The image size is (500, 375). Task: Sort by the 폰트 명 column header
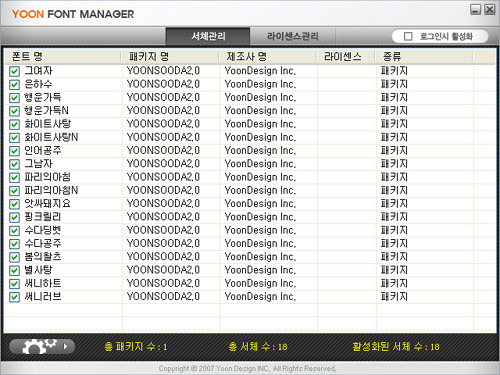(x=63, y=56)
